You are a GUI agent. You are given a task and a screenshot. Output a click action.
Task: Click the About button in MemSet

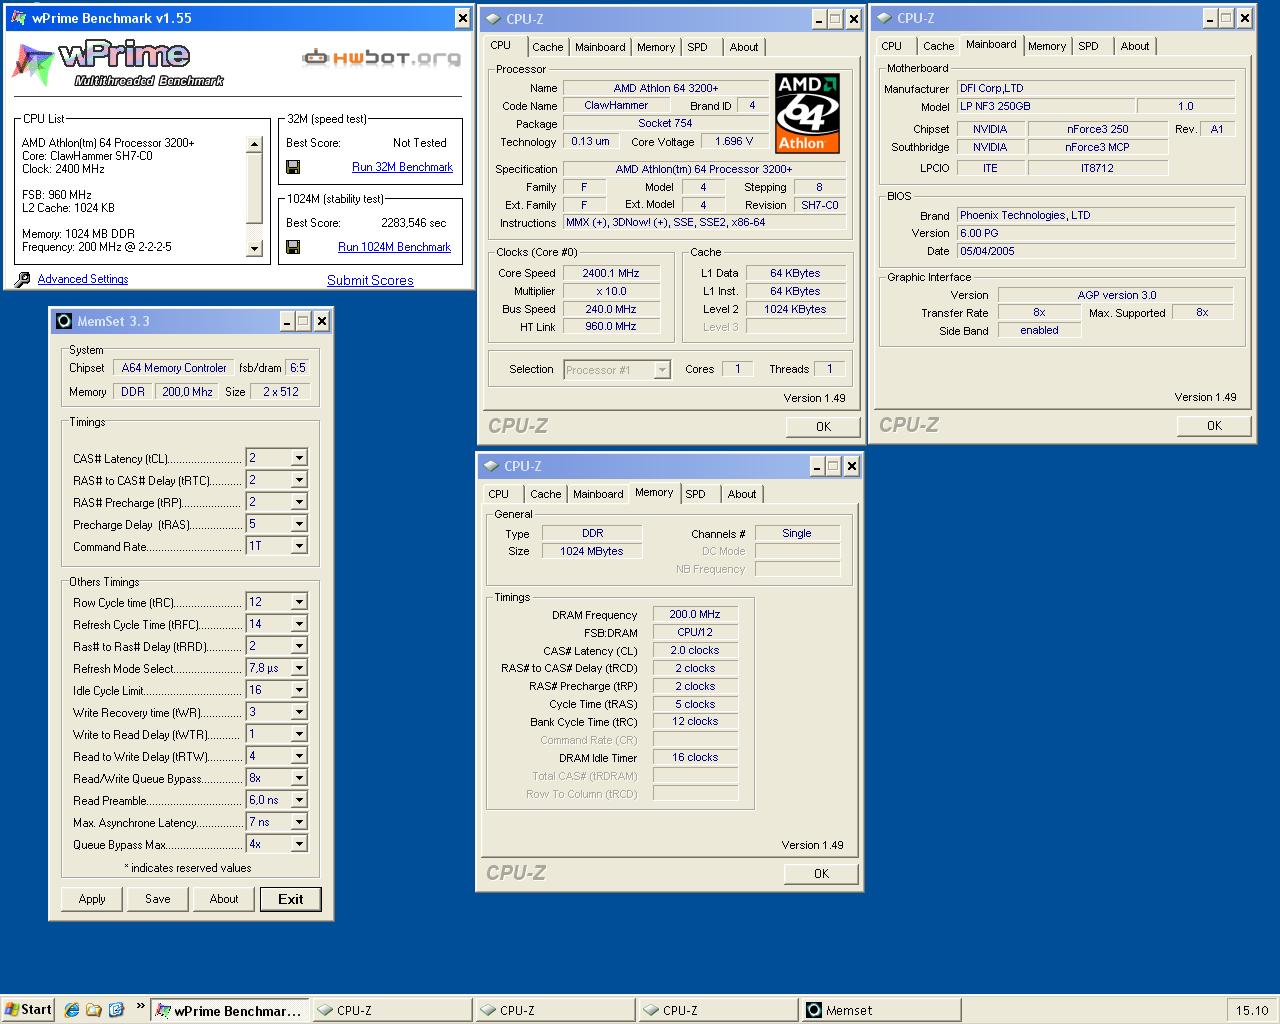pos(224,899)
